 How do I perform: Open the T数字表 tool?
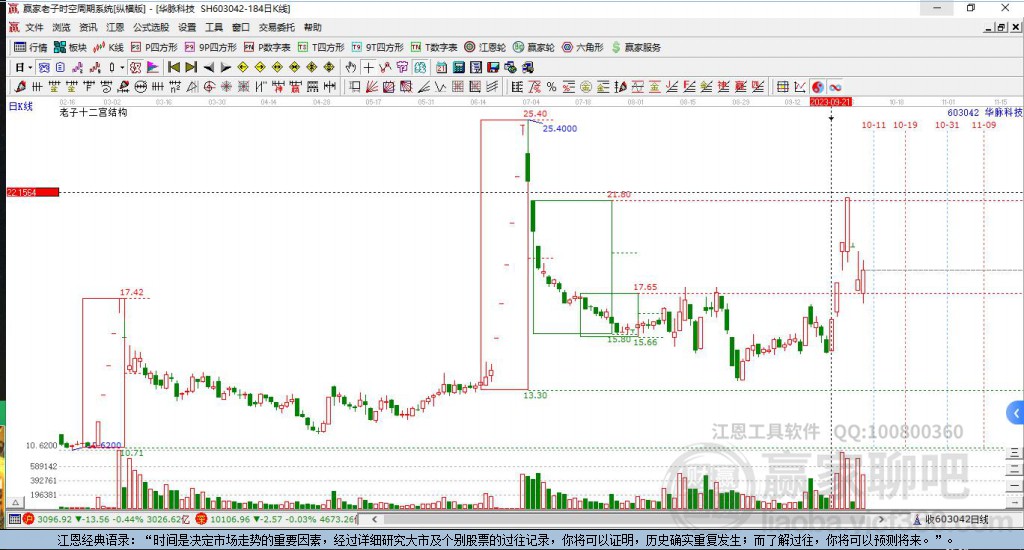pyautogui.click(x=434, y=47)
